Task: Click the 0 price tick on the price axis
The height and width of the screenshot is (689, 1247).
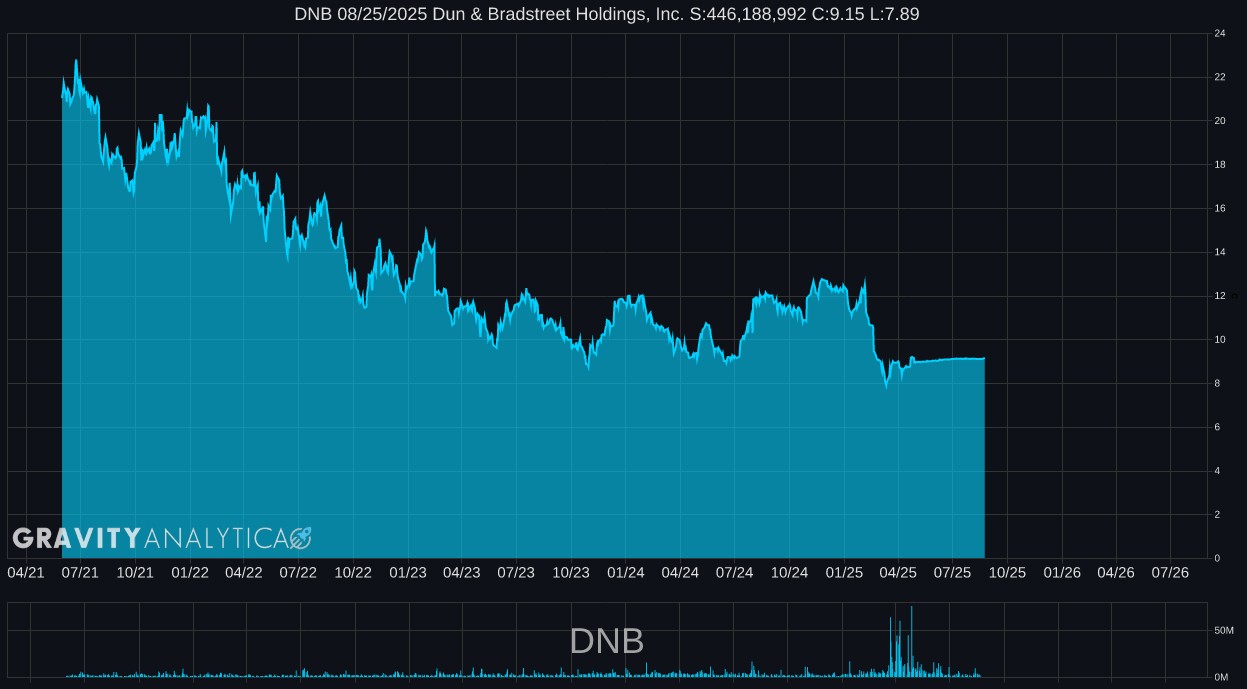Action: [1217, 558]
